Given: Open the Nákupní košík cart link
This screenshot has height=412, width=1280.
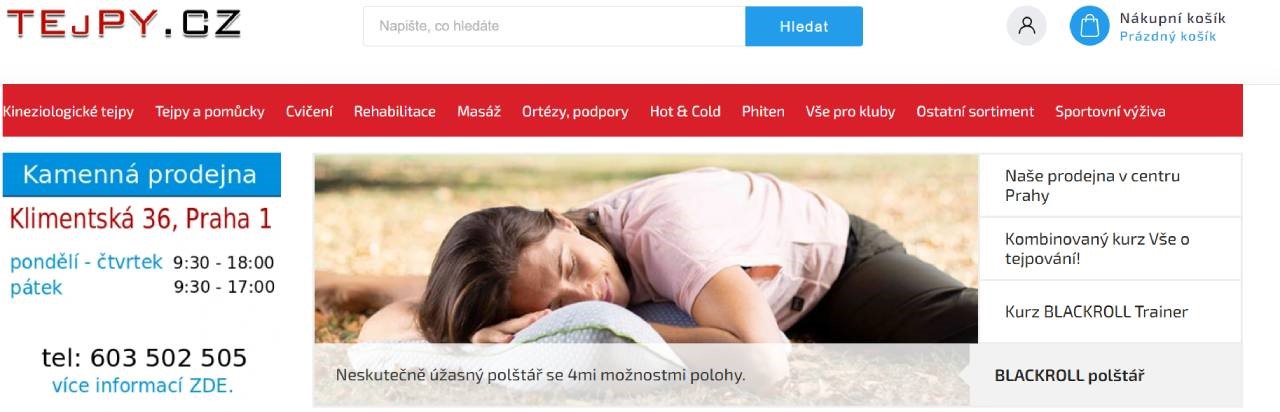Looking at the screenshot, I should [1172, 26].
